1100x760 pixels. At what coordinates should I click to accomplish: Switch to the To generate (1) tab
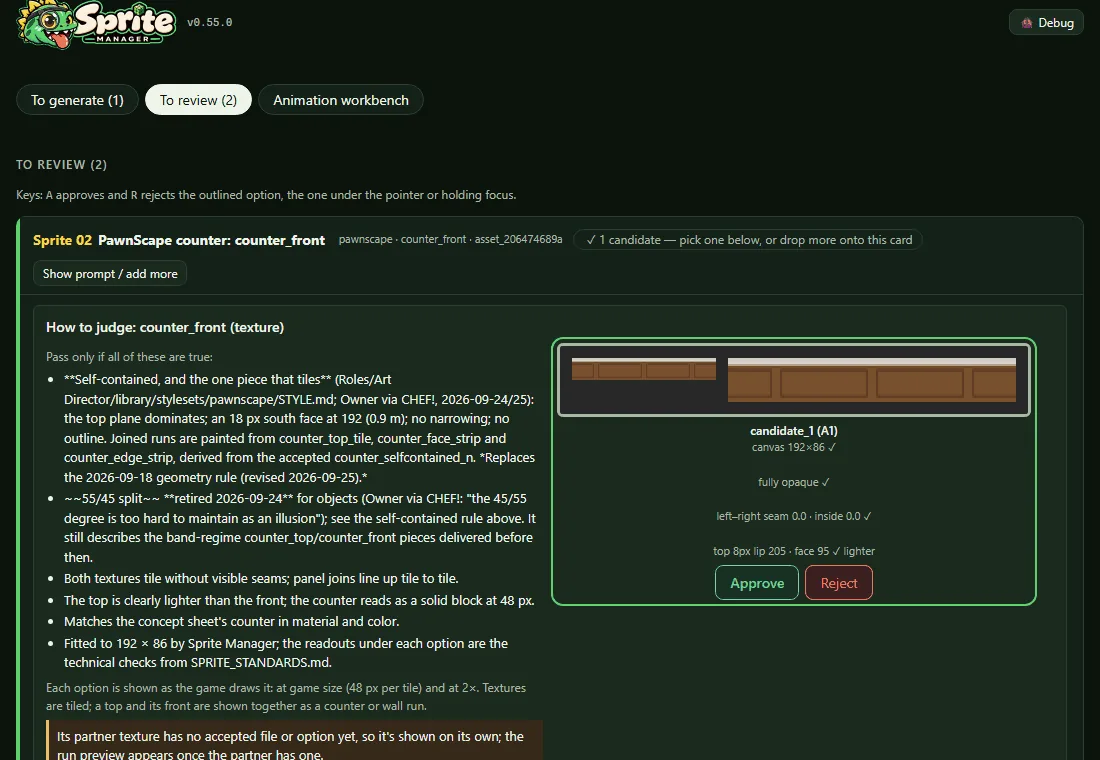click(x=77, y=100)
